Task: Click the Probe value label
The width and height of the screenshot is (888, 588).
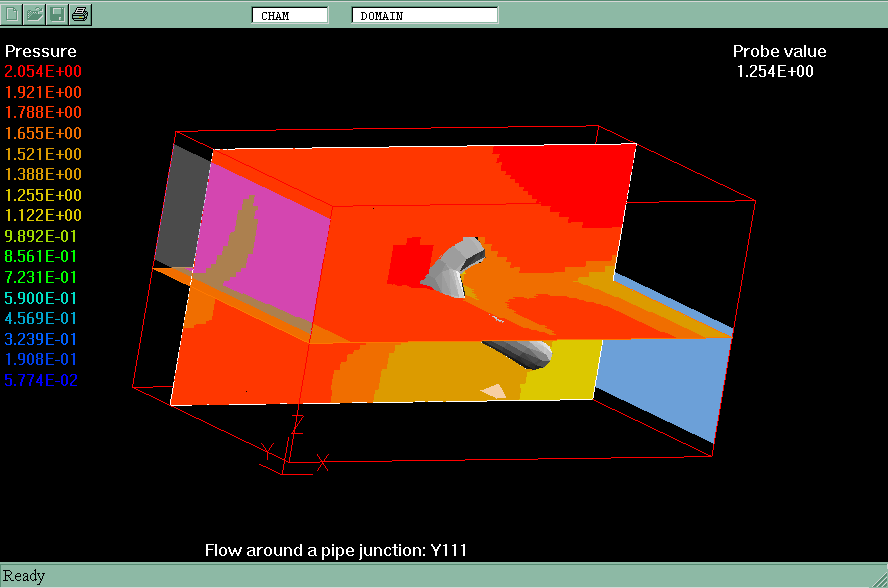Action: coord(779,52)
